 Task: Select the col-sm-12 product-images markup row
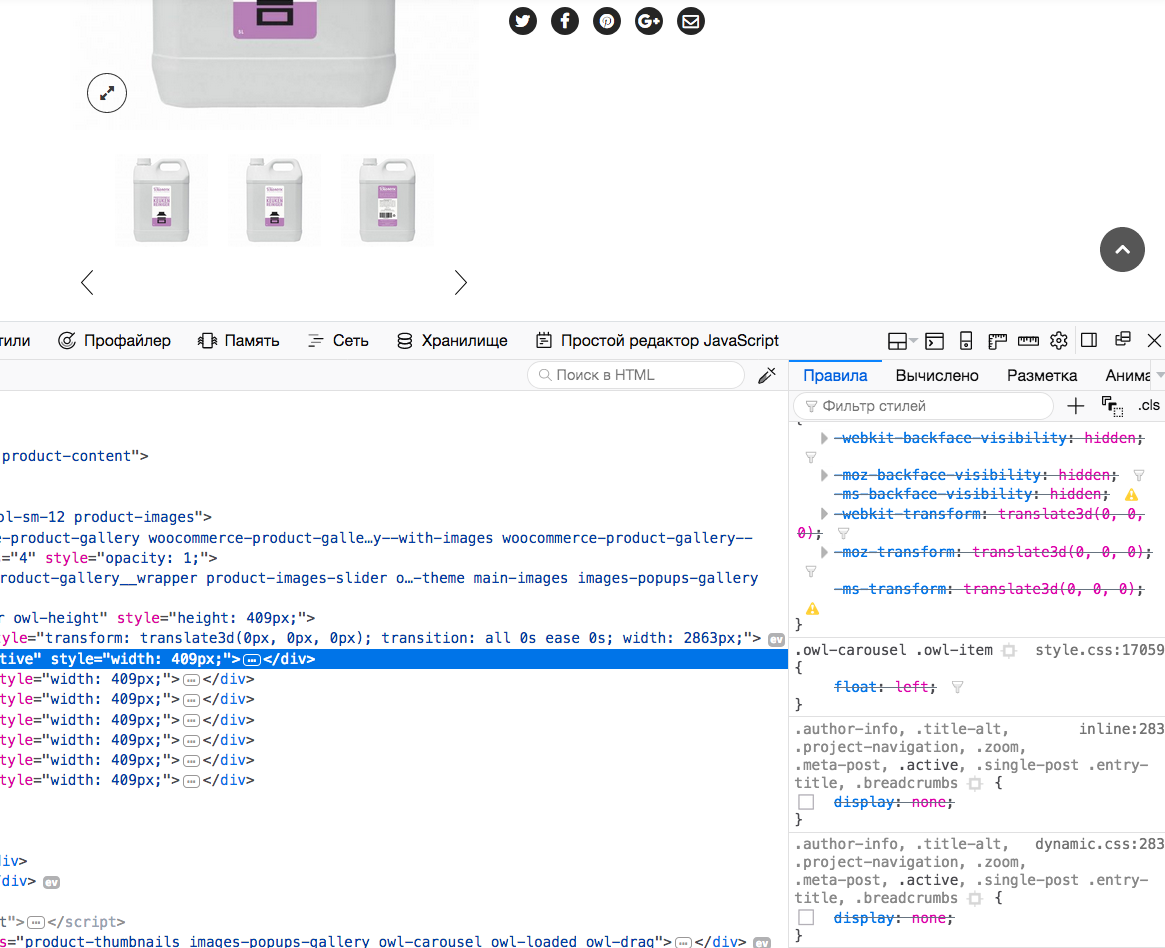(394, 517)
